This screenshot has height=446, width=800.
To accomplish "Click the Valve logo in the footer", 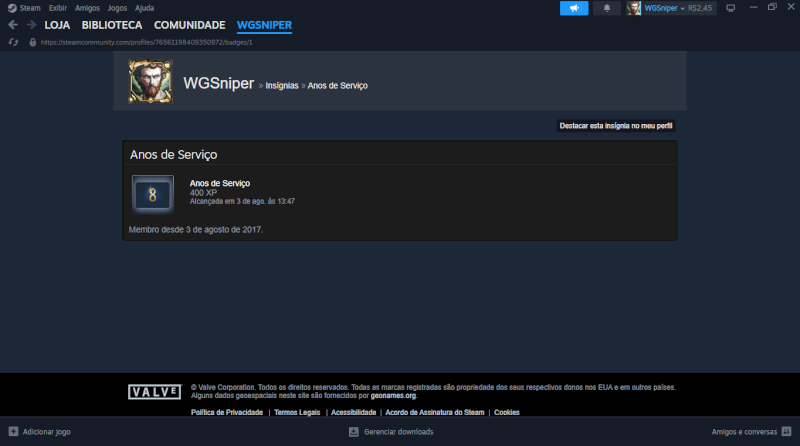I will tap(154, 391).
